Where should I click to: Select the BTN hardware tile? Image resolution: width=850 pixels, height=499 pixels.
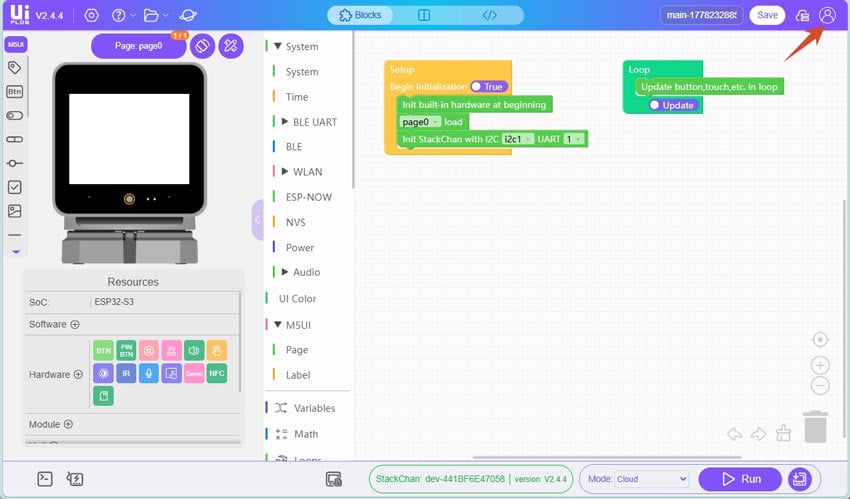(x=104, y=351)
